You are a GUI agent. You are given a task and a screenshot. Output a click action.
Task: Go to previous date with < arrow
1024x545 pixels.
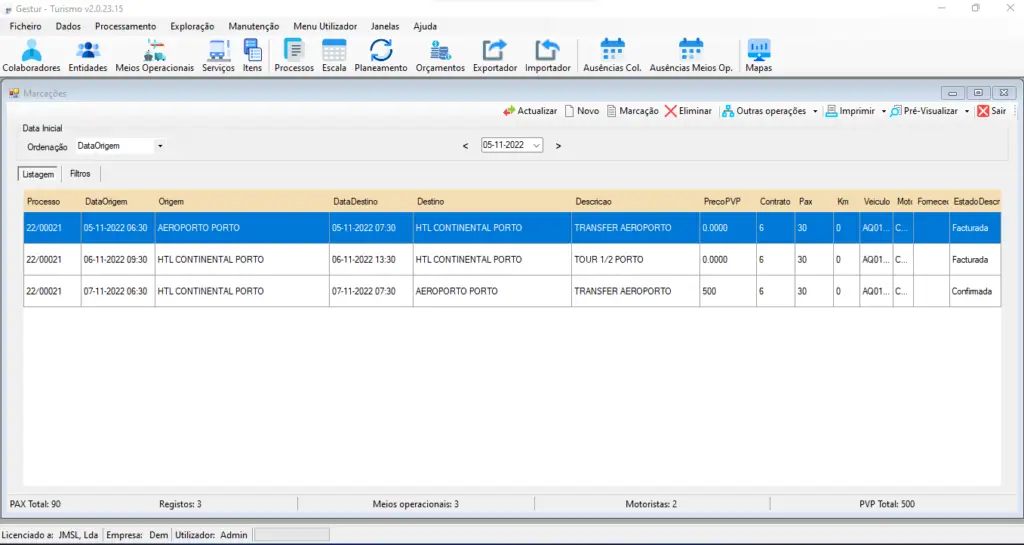pyautogui.click(x=465, y=146)
